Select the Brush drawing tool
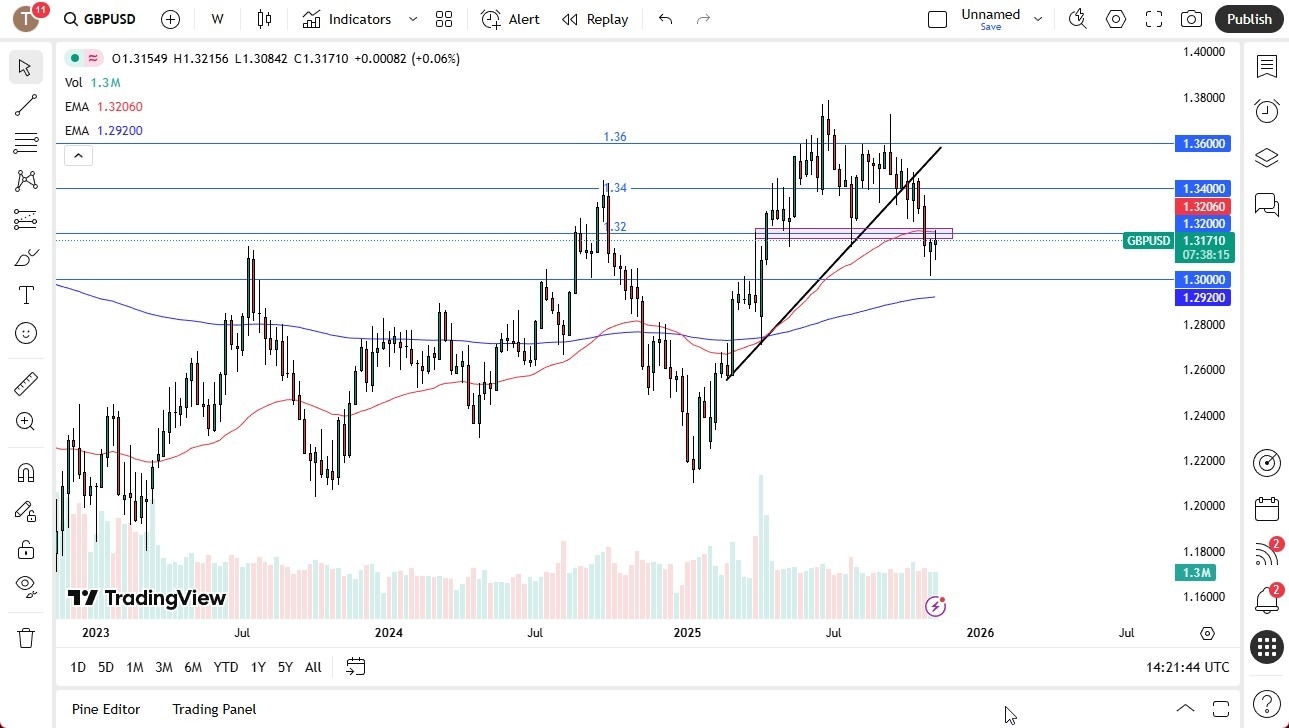1289x728 pixels. (x=26, y=256)
